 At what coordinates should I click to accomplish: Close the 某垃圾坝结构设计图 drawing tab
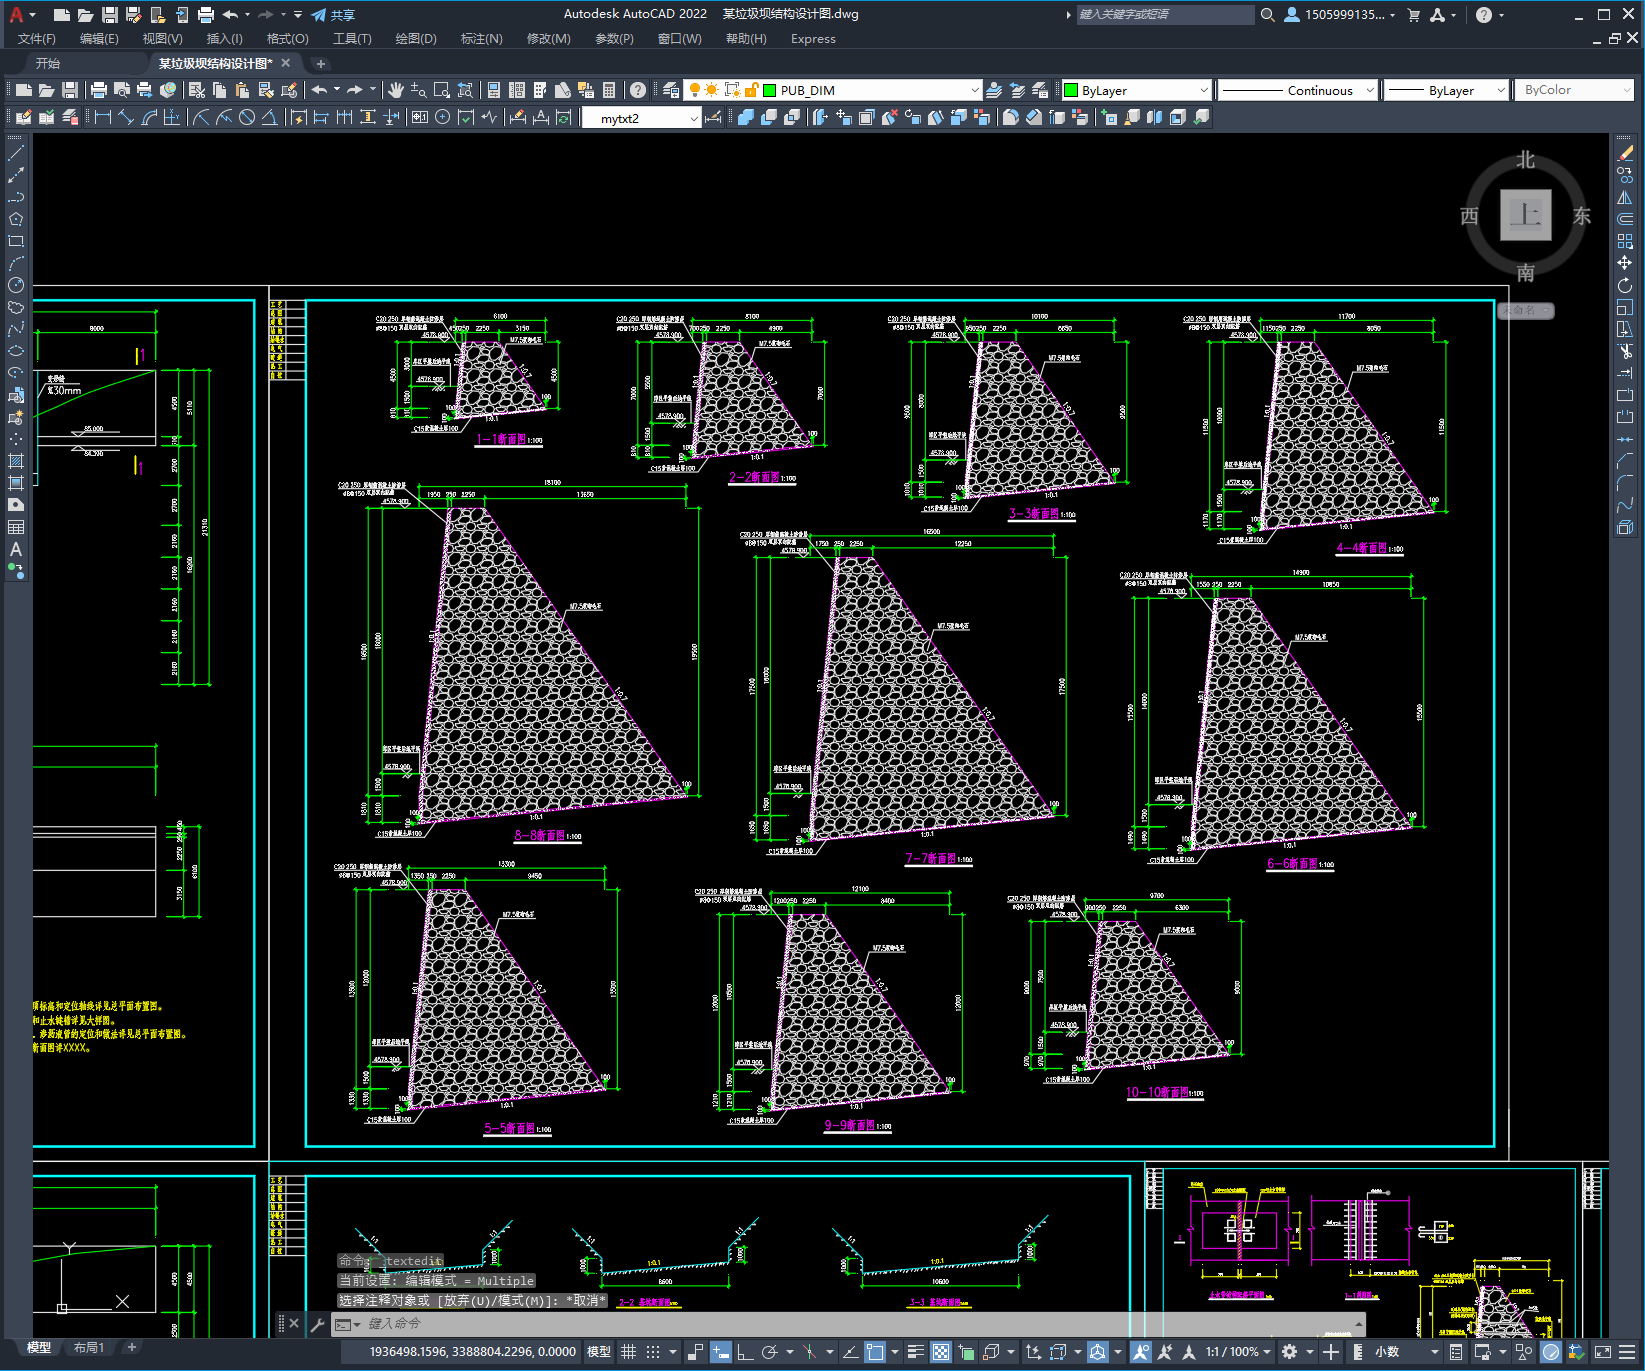[x=286, y=63]
